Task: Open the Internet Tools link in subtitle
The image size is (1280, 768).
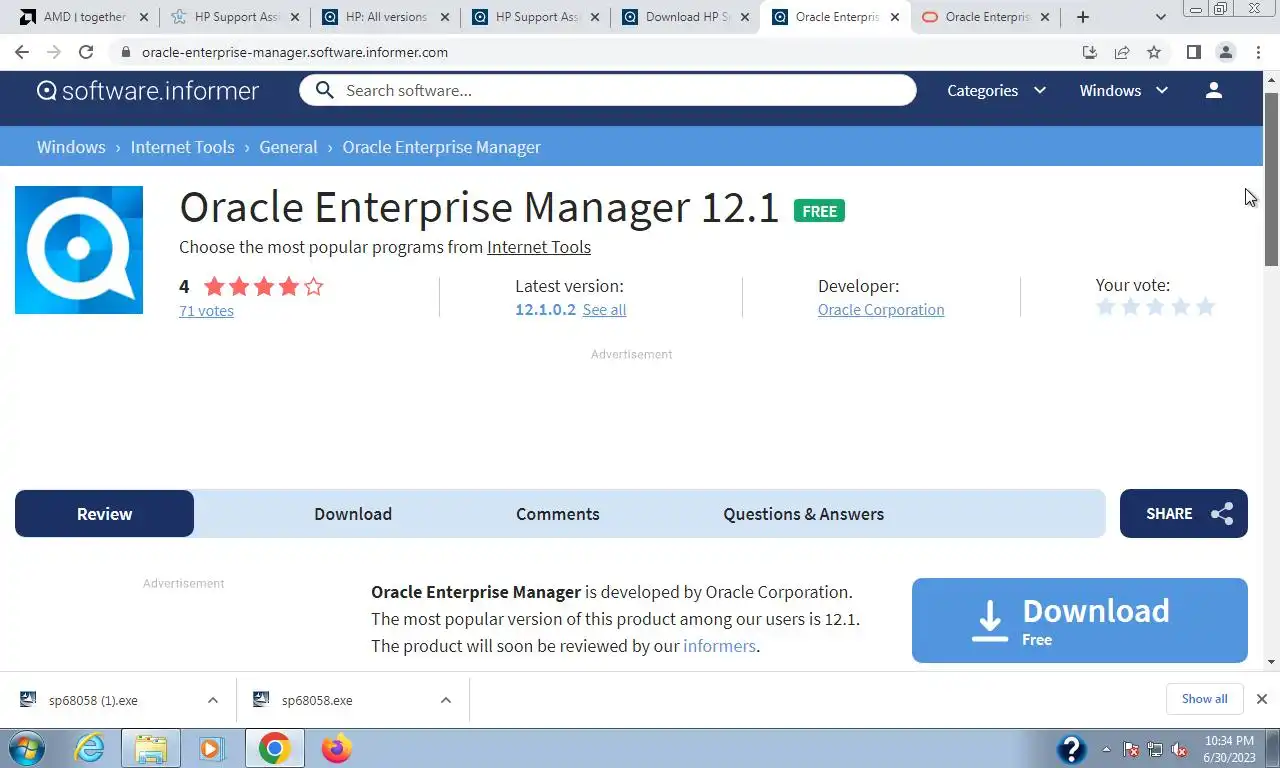Action: pyautogui.click(x=539, y=247)
